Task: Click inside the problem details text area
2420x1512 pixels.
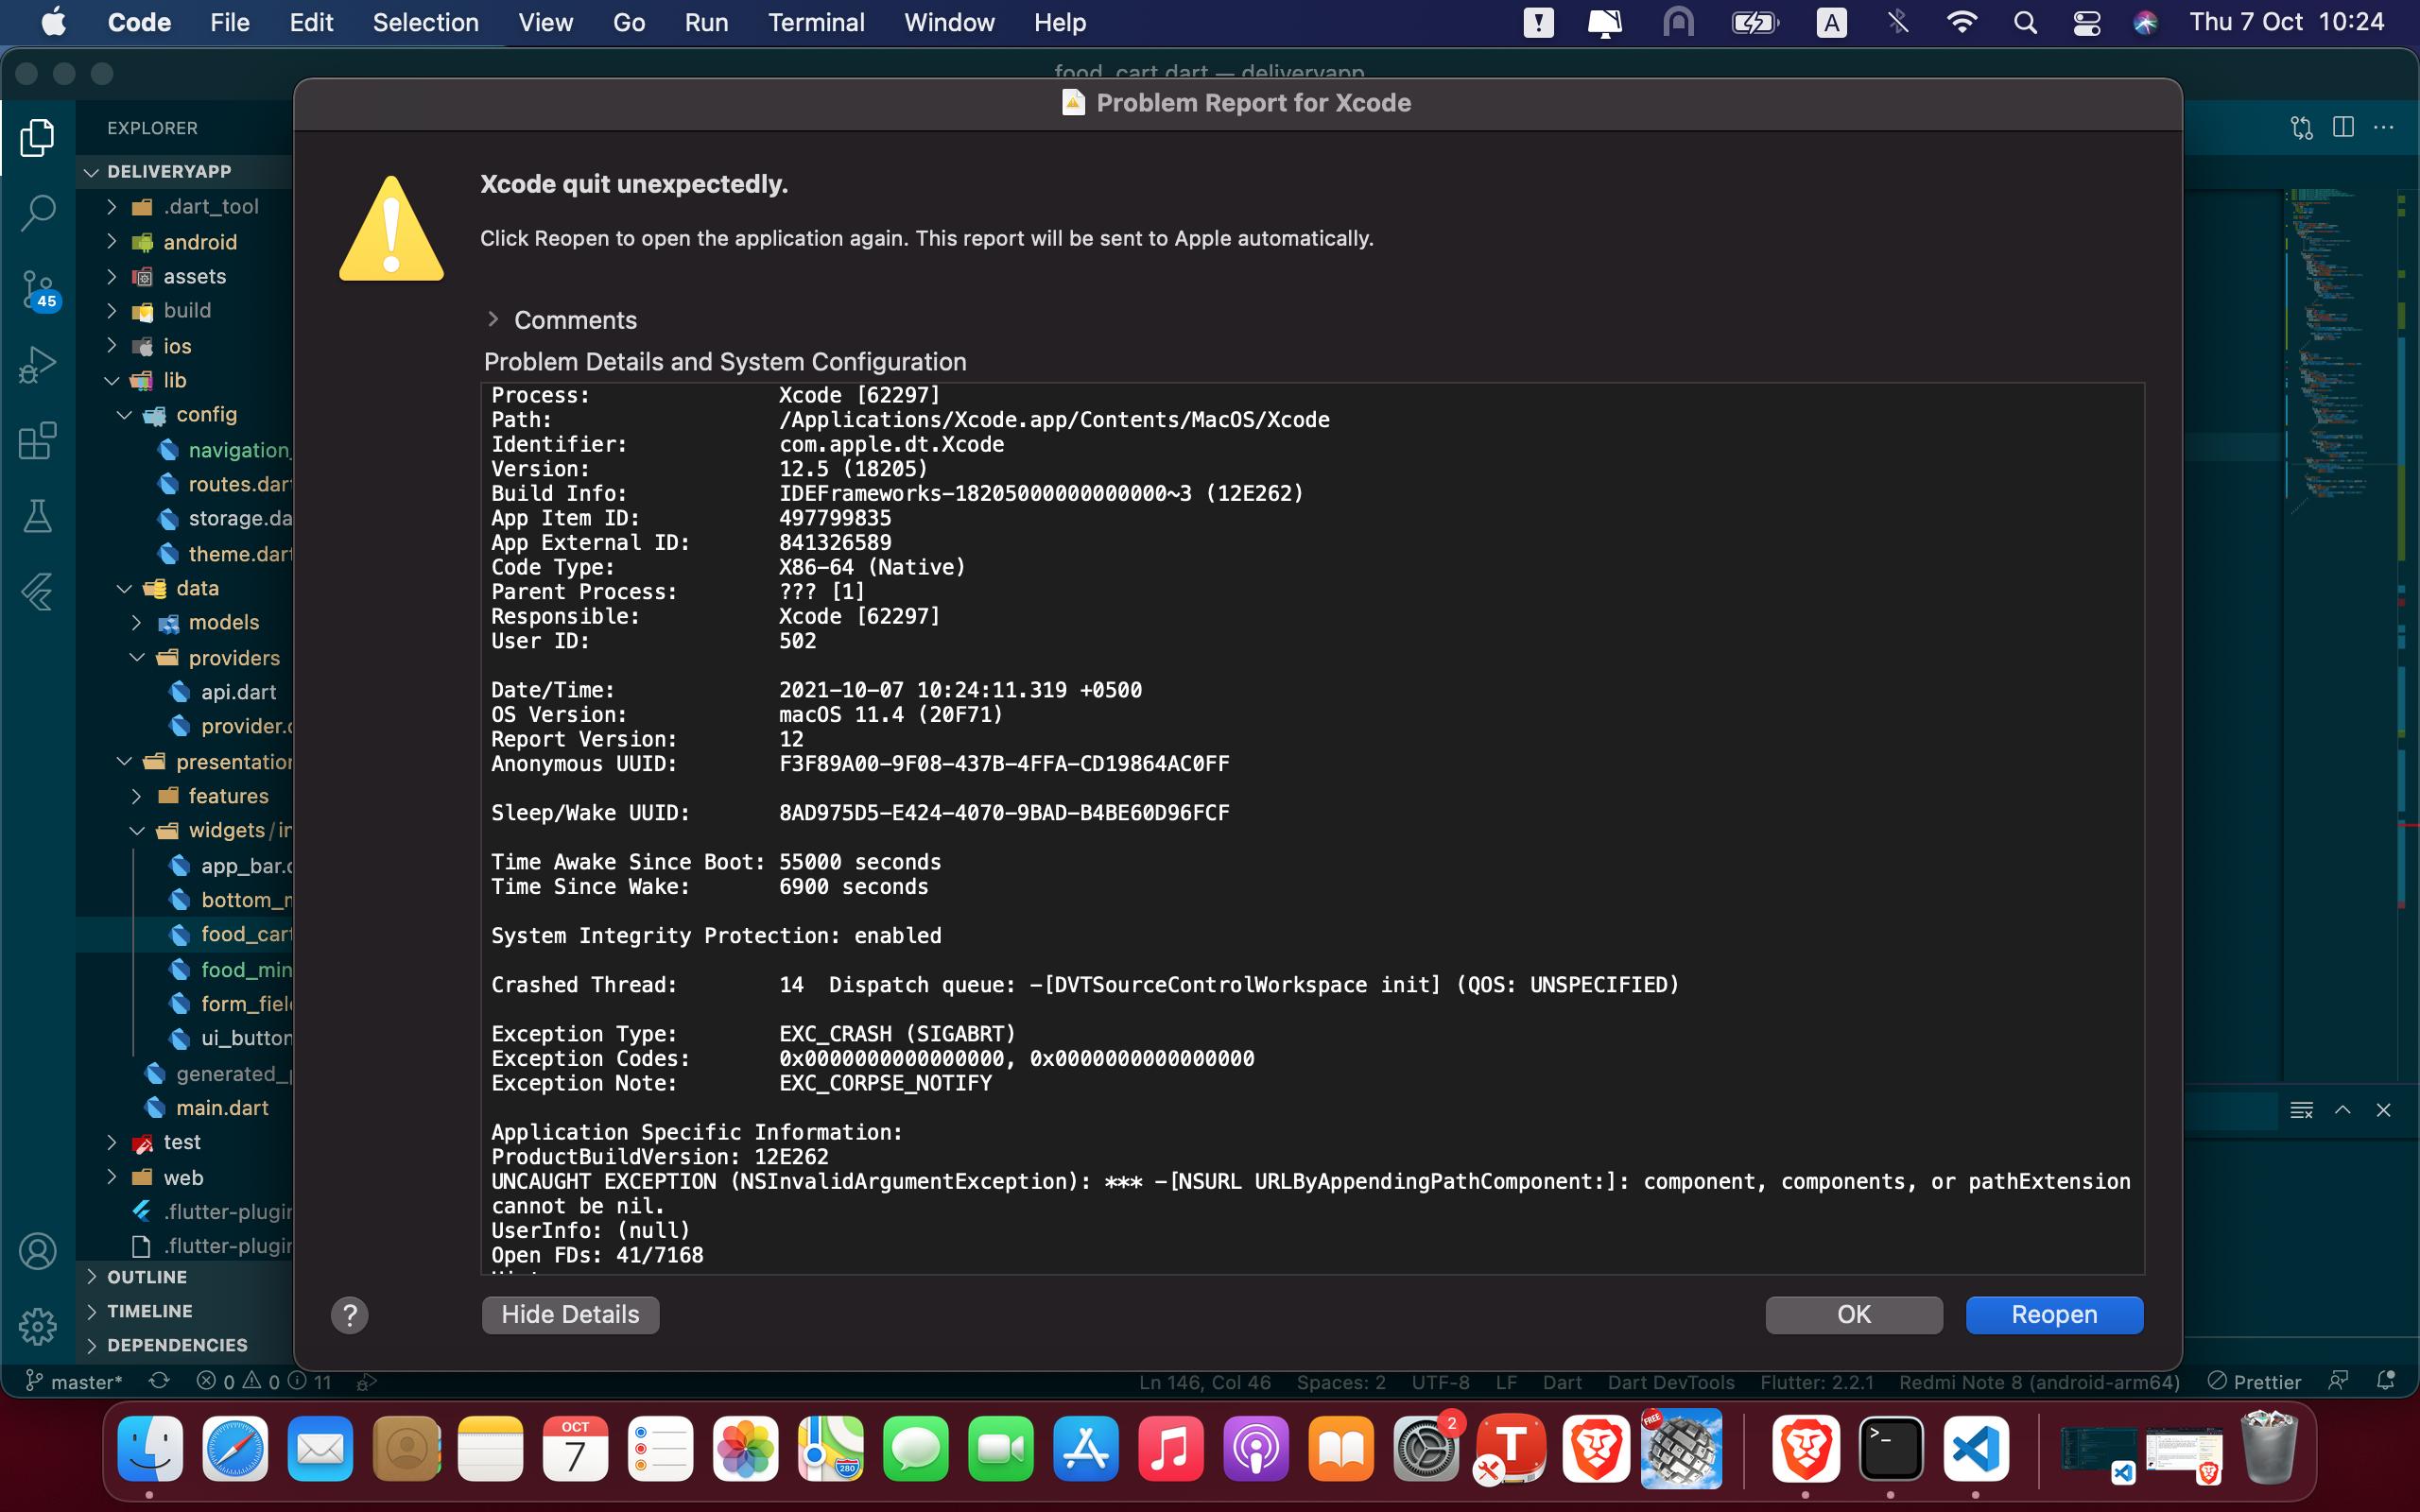Action: 1312,828
